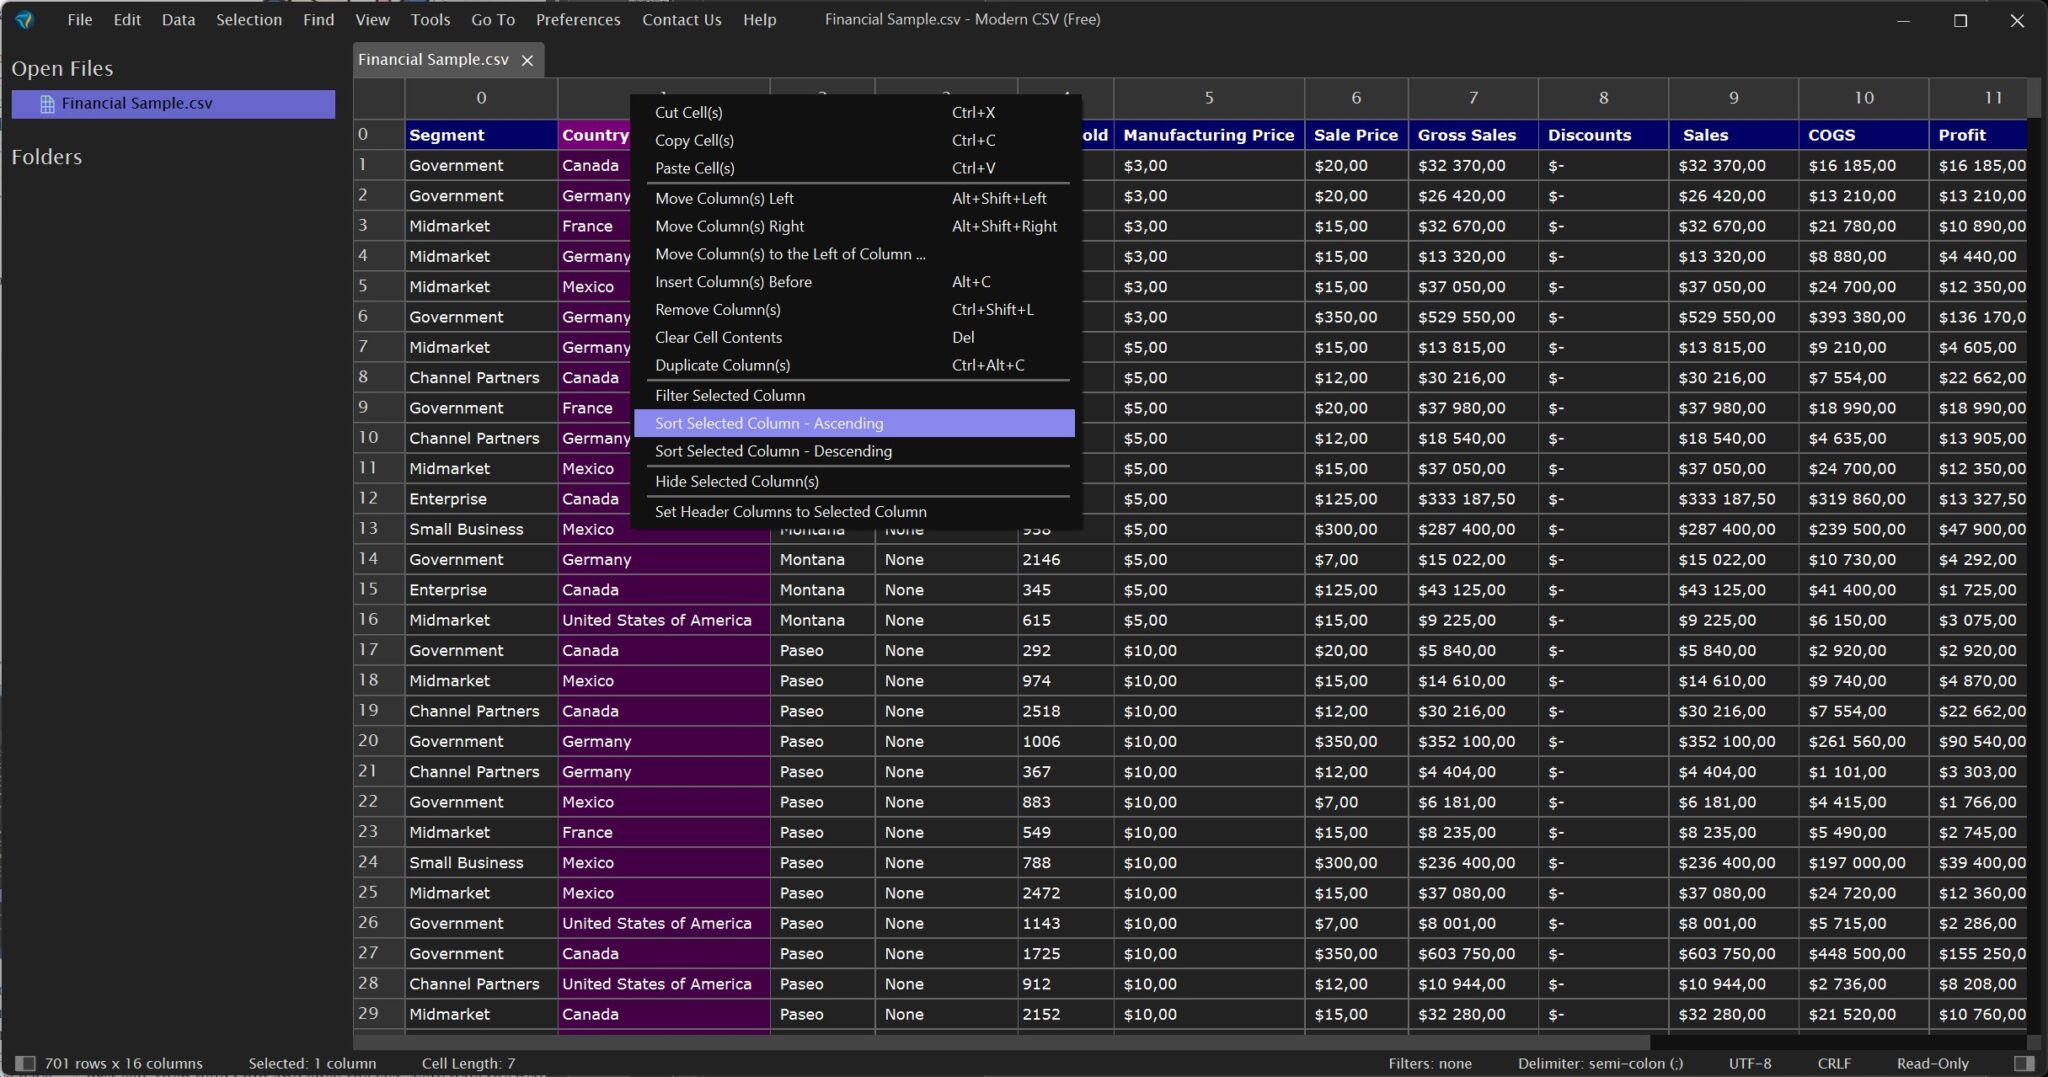Image resolution: width=2048 pixels, height=1077 pixels.
Task: Open the Tools menu
Action: pyautogui.click(x=430, y=20)
